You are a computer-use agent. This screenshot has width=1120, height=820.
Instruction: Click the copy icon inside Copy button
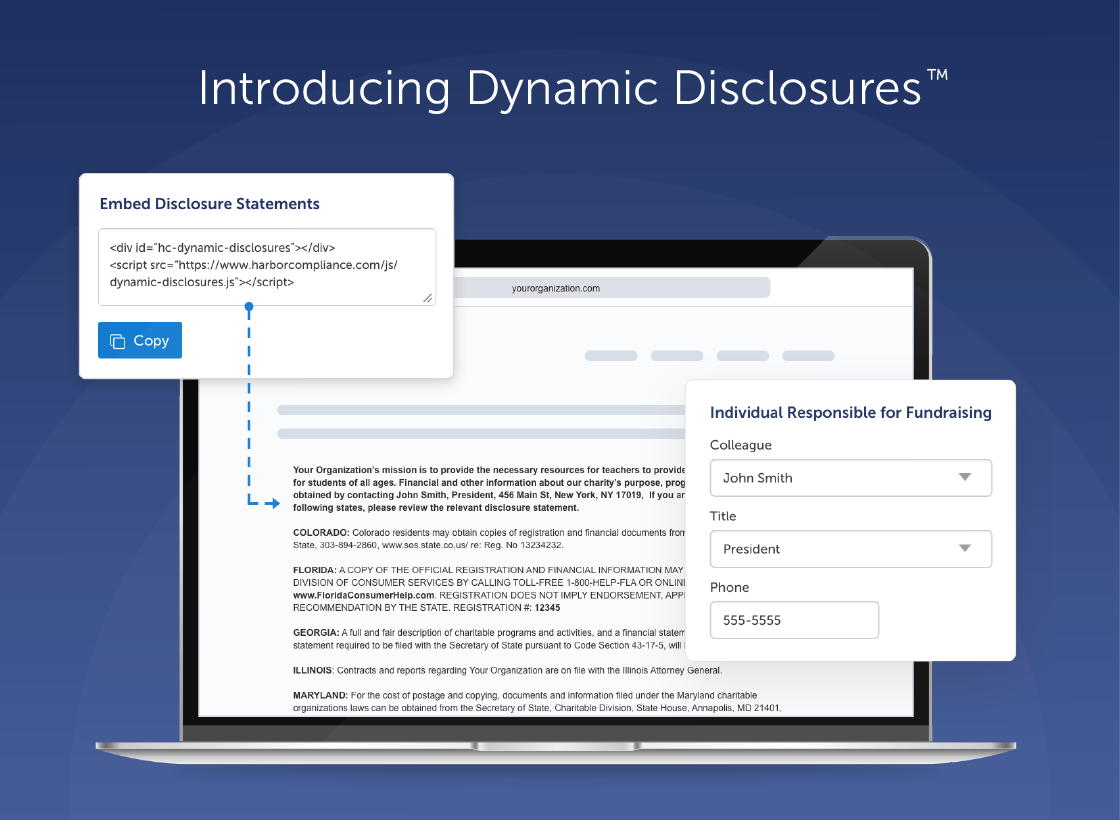point(117,341)
